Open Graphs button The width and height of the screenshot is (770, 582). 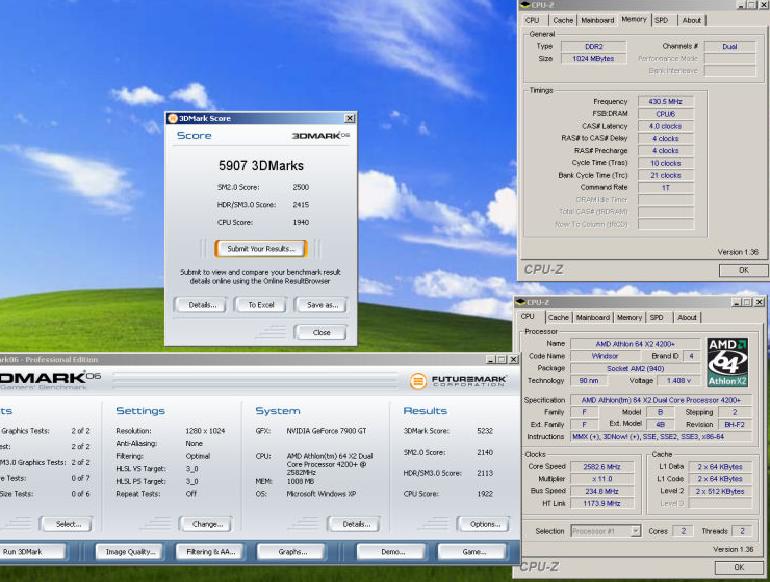point(292,552)
